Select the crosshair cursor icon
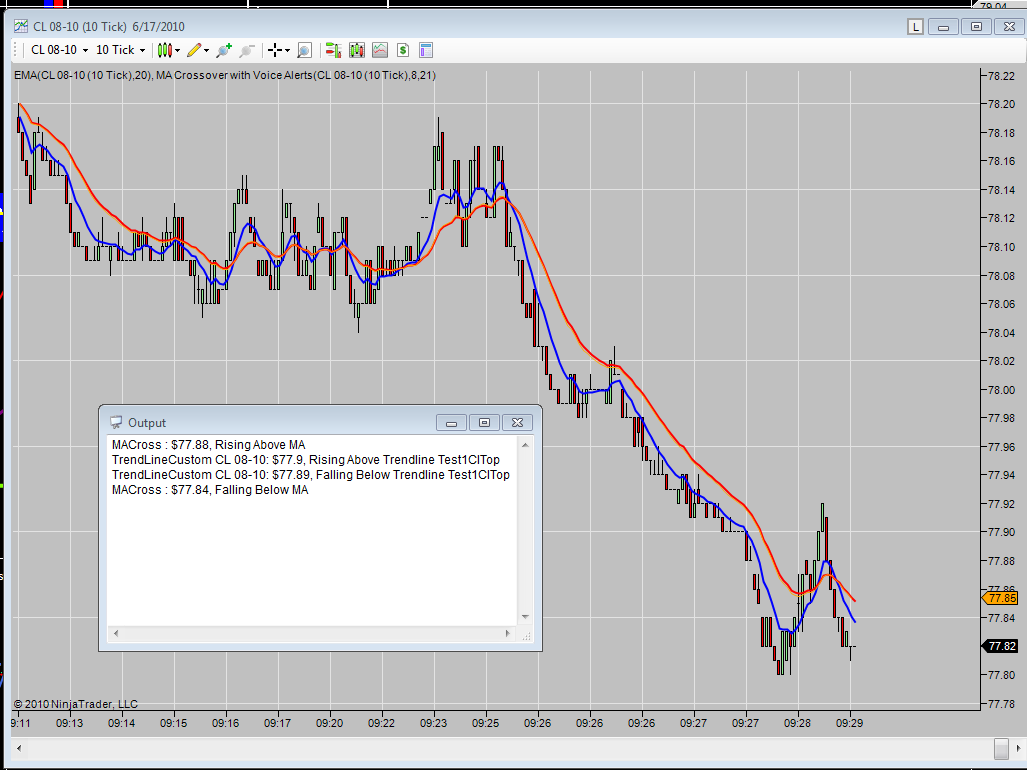Viewport: 1027px width, 770px height. tap(275, 50)
